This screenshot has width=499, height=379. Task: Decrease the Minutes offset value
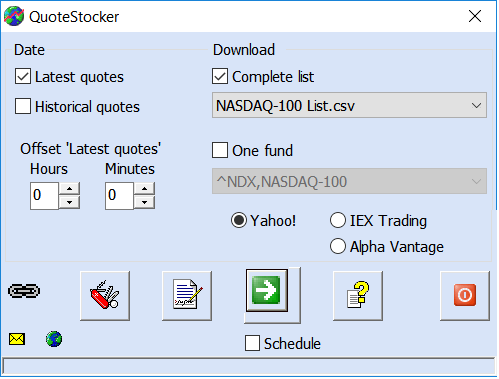point(144,202)
